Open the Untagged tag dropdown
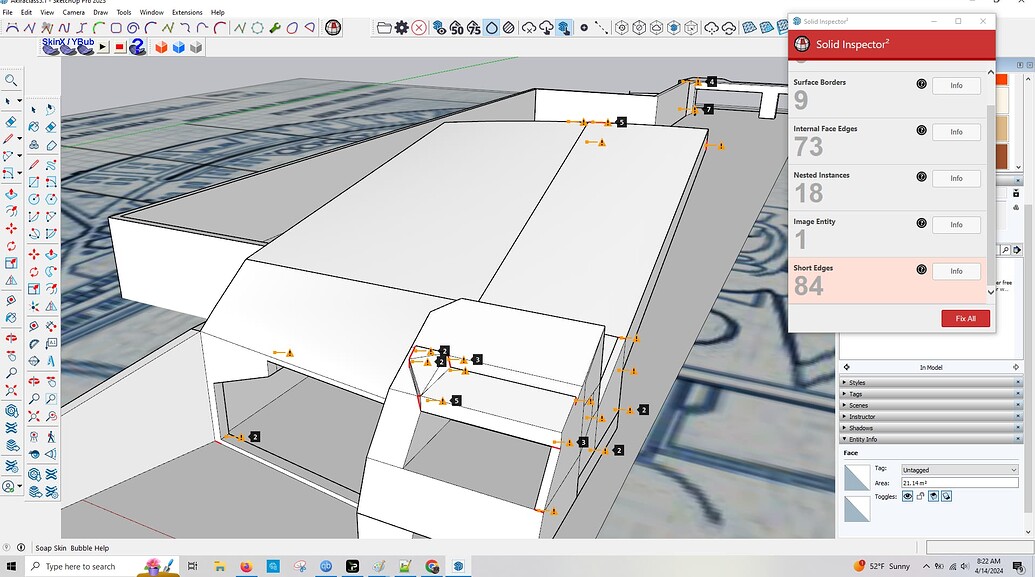The width and height of the screenshot is (1035, 577). tap(958, 469)
